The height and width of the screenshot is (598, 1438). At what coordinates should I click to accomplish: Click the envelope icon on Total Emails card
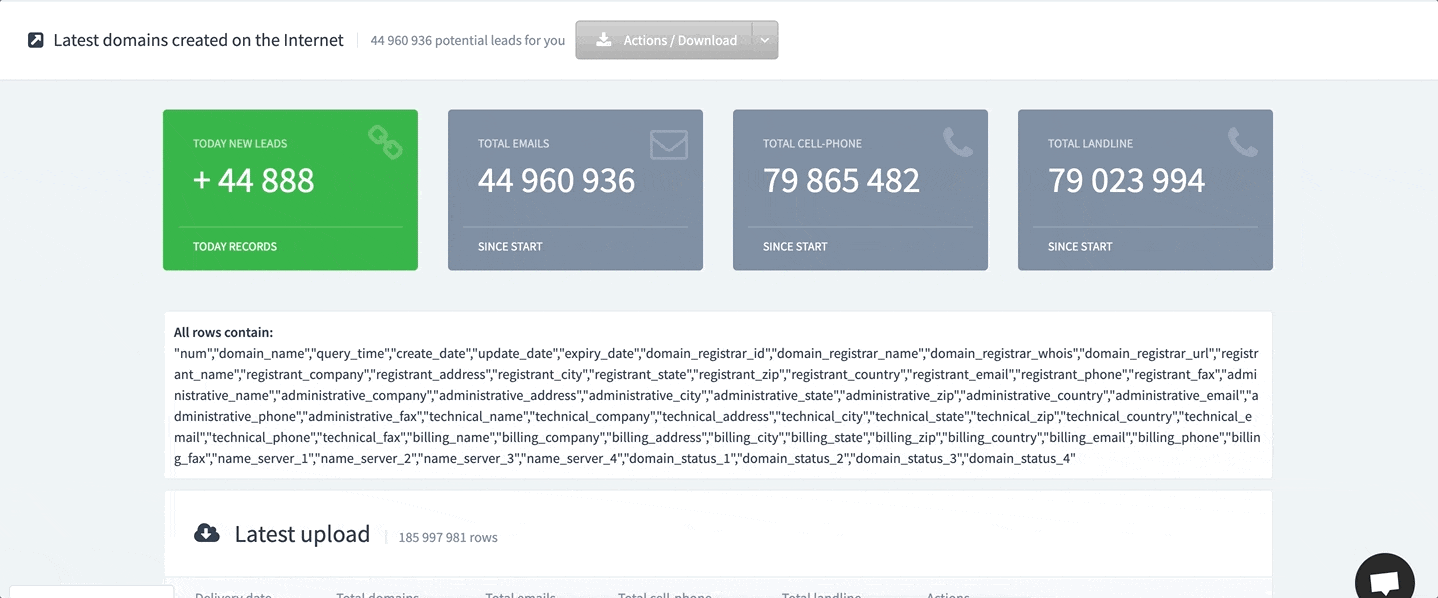[x=671, y=144]
